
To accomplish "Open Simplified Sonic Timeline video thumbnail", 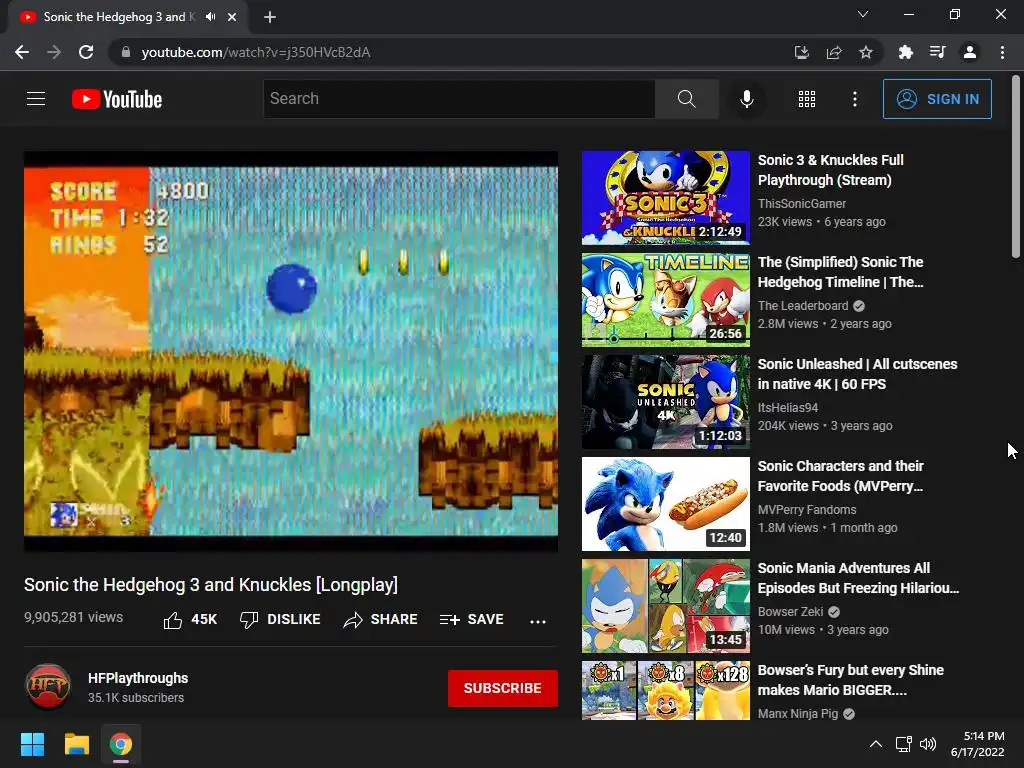I will tap(665, 300).
